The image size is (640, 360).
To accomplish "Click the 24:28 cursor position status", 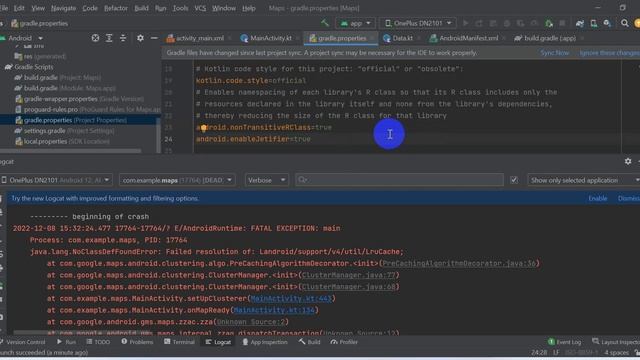I will (539, 352).
